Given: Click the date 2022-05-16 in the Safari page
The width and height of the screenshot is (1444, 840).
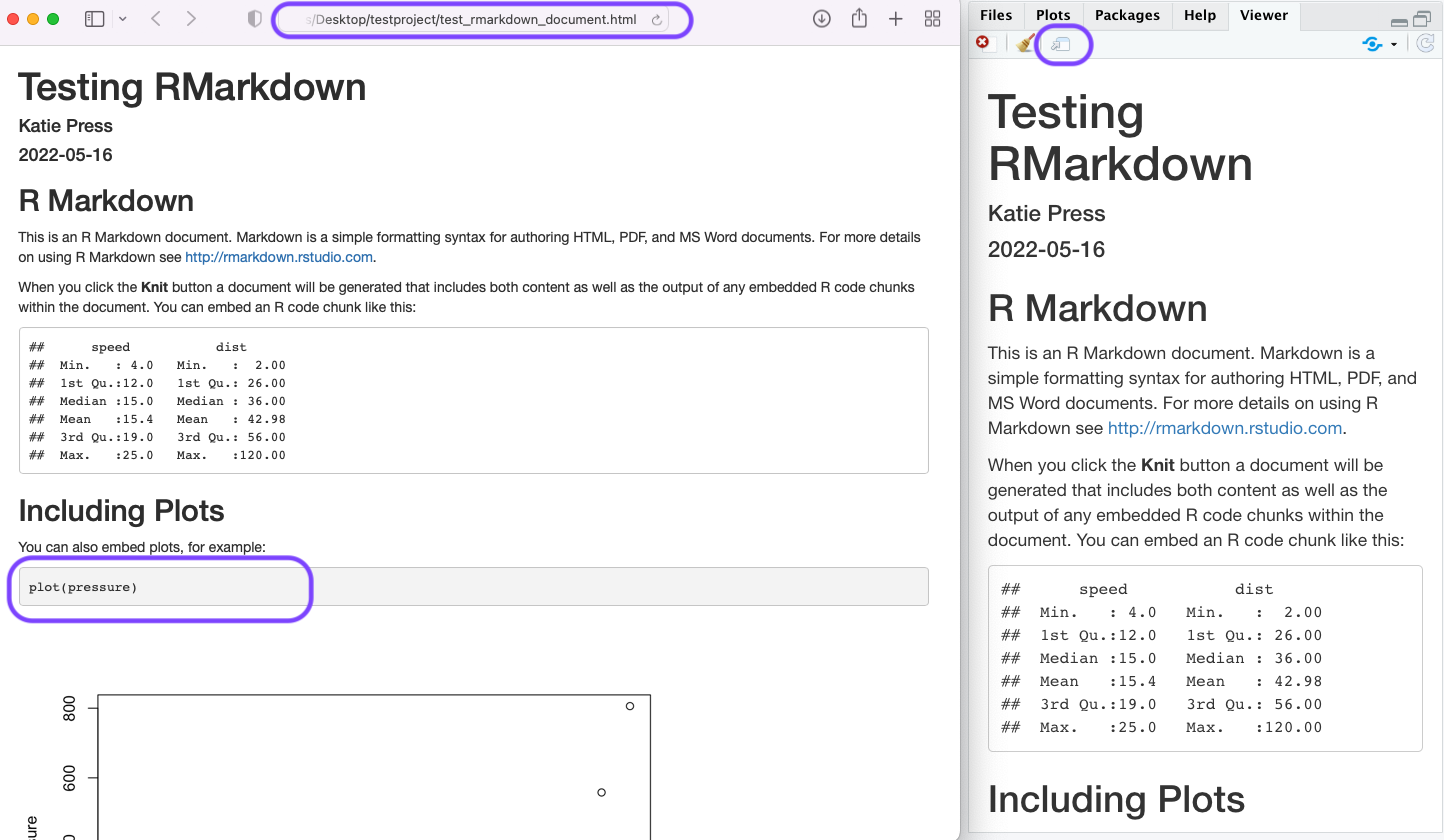Looking at the screenshot, I should tap(66, 155).
